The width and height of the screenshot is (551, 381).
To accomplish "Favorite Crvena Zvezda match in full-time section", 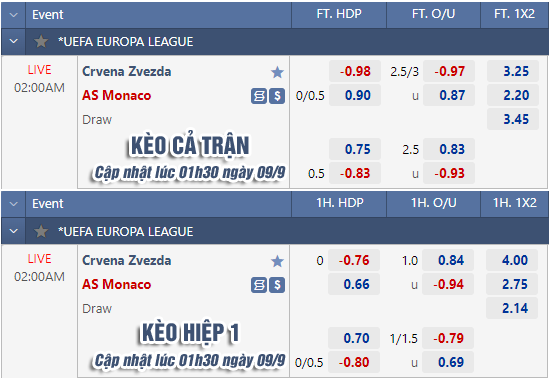I will coord(277,72).
